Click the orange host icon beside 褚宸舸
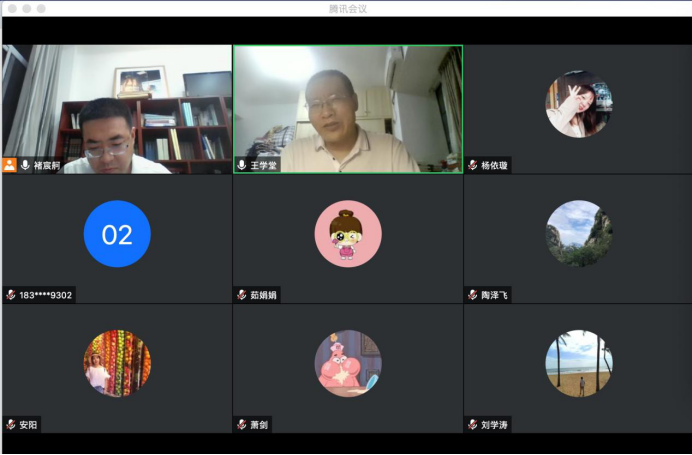 [x=10, y=165]
